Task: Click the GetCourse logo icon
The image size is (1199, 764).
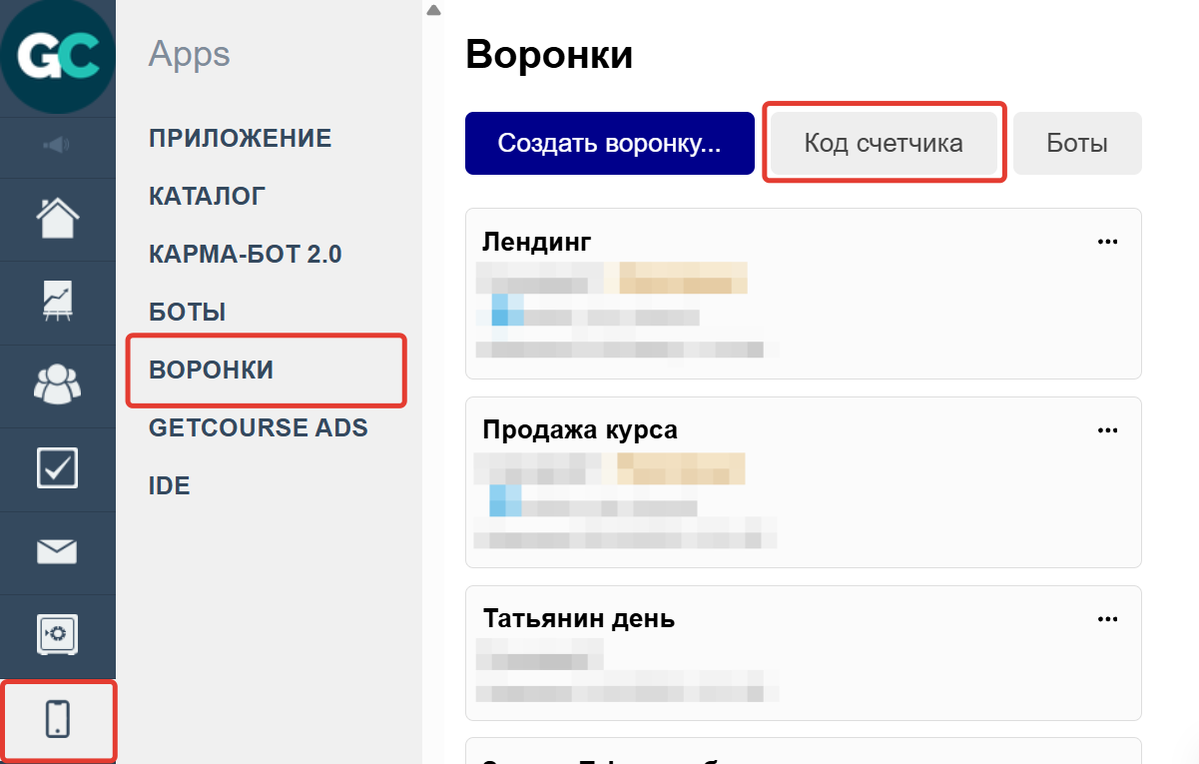Action: point(57,57)
